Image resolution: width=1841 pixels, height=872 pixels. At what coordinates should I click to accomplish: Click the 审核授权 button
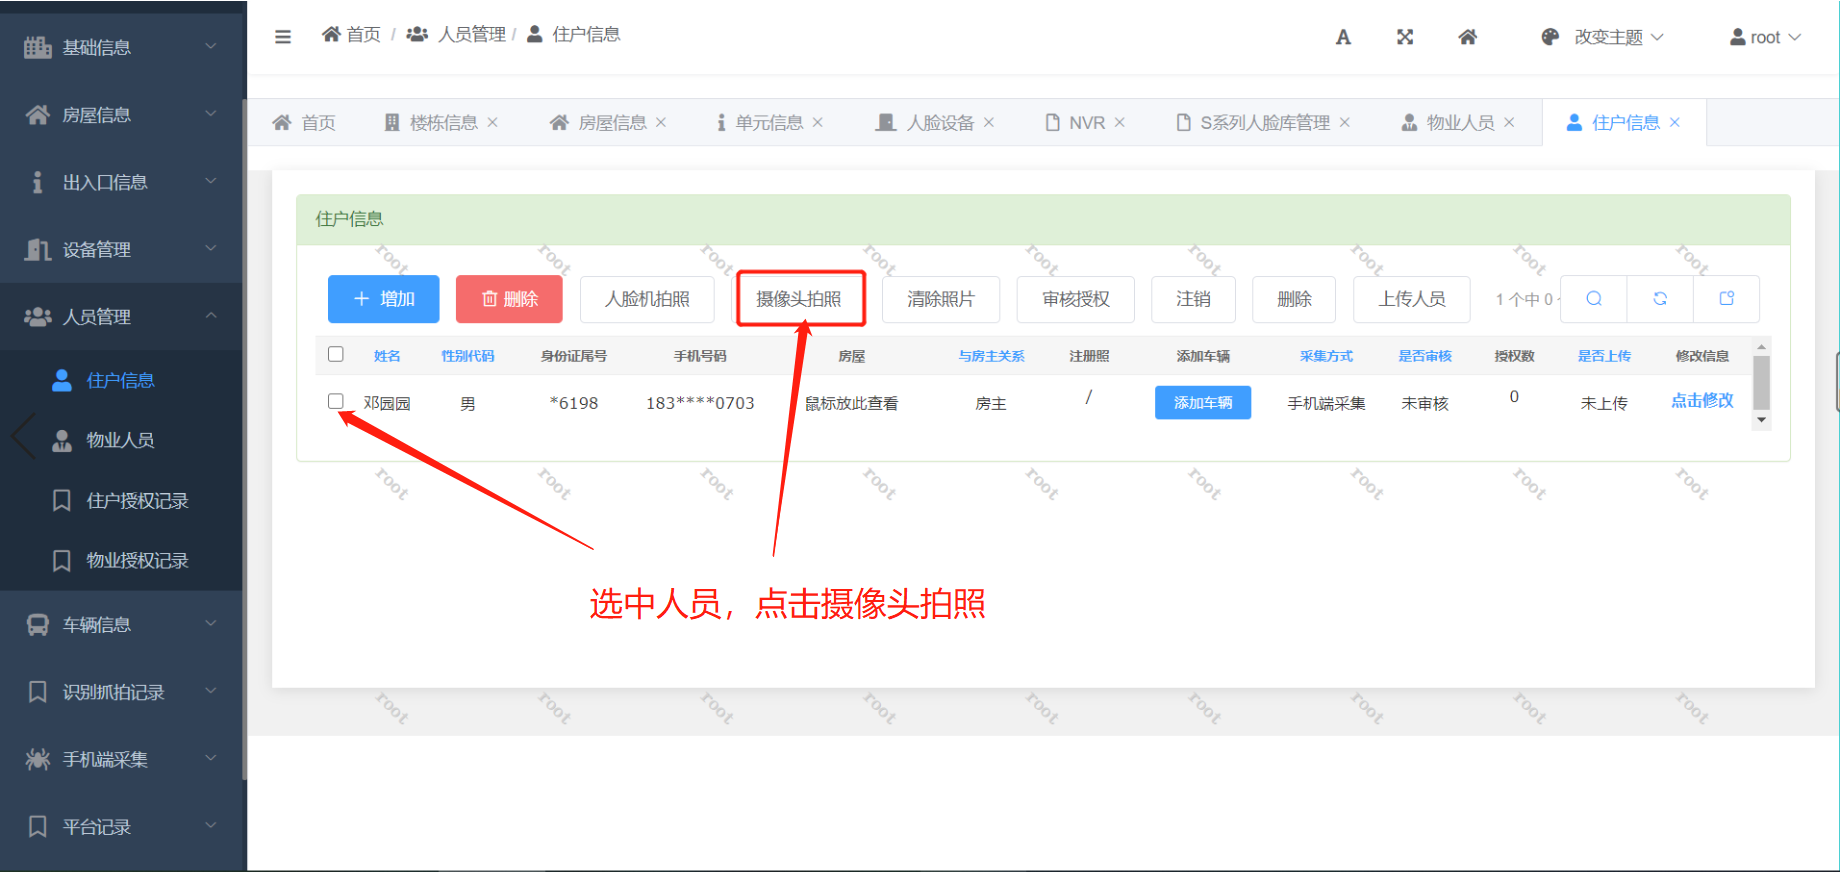click(1076, 299)
